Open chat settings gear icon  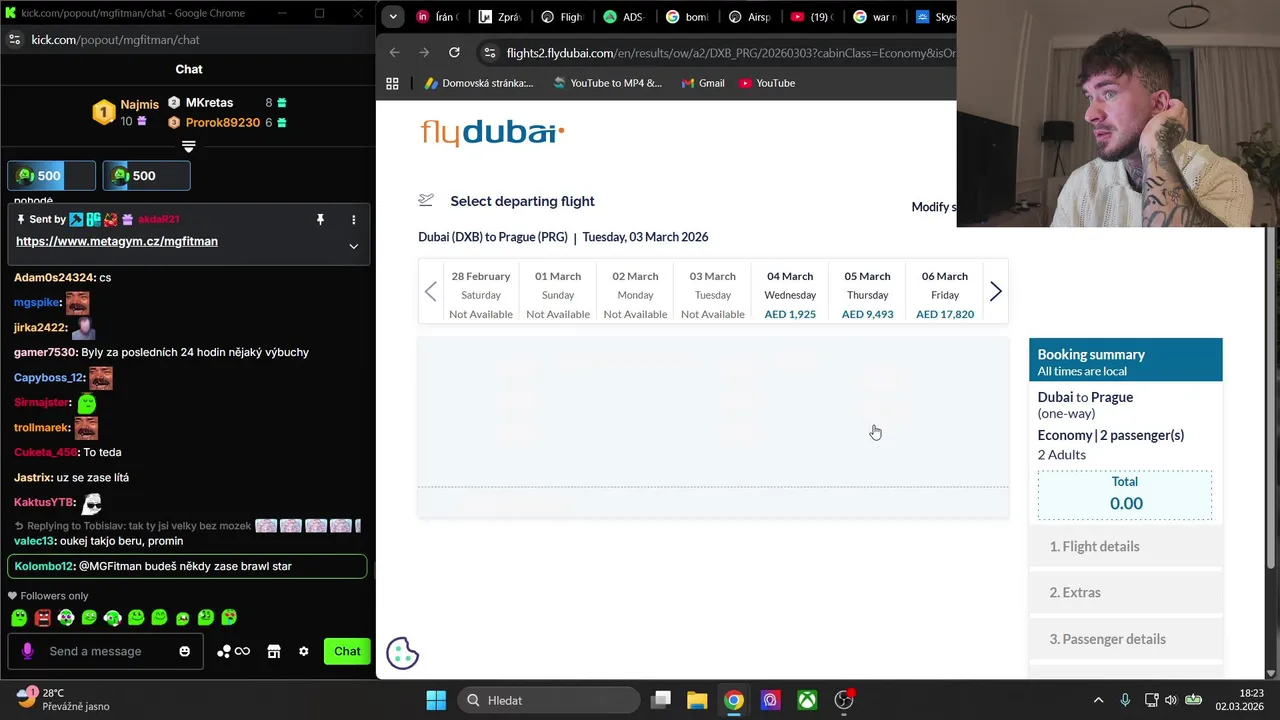click(304, 651)
